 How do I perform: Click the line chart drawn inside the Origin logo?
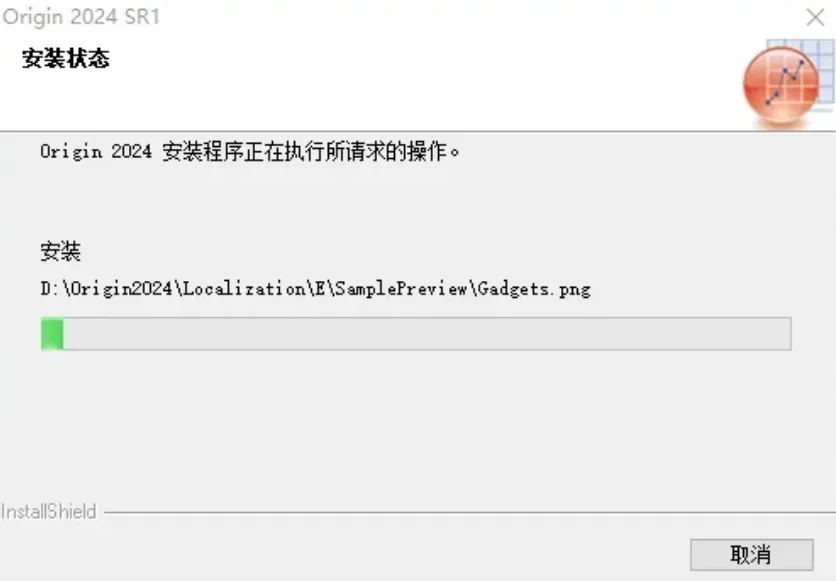coord(784,82)
